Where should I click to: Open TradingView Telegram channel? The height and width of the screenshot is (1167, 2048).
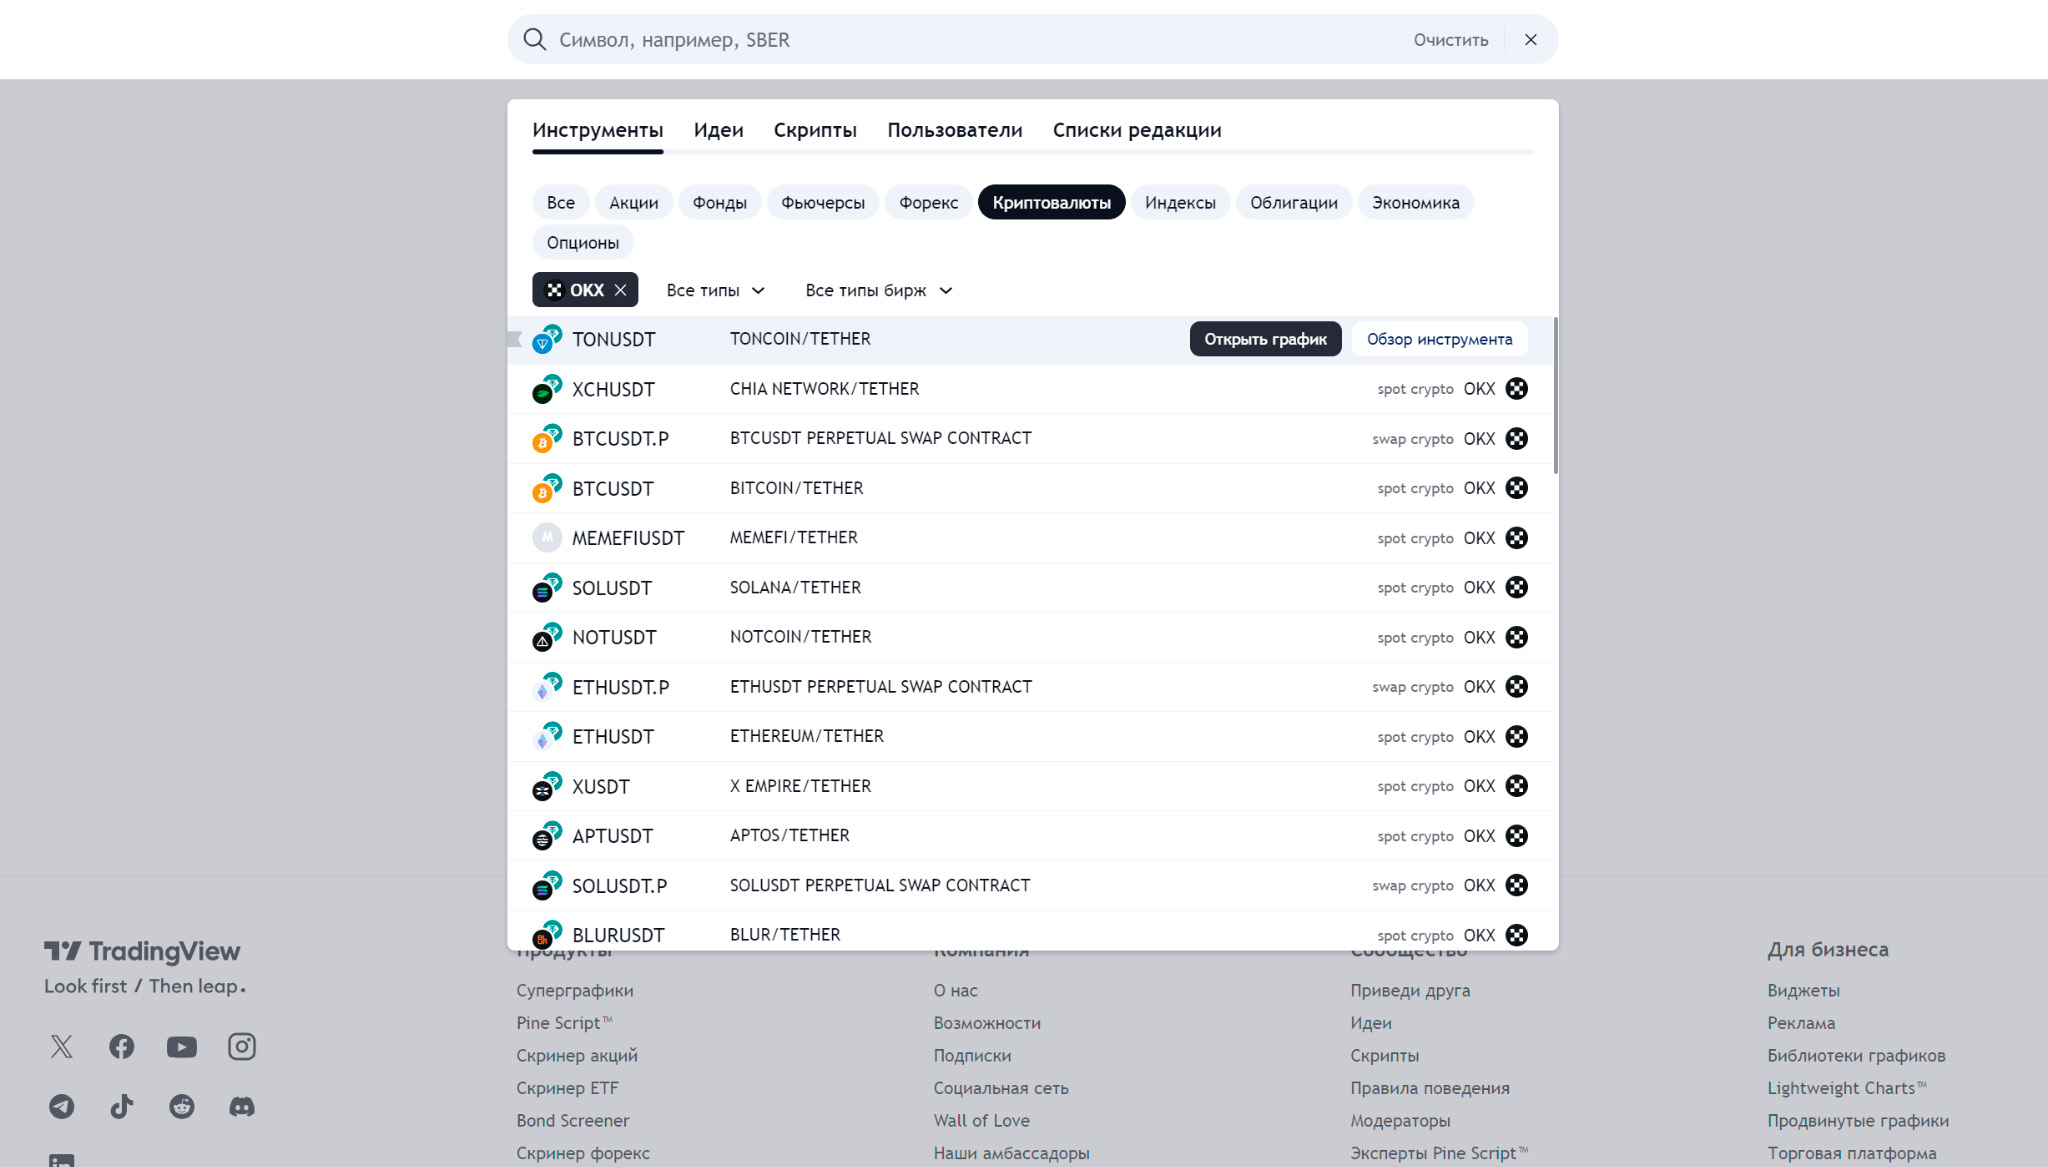click(x=62, y=1107)
